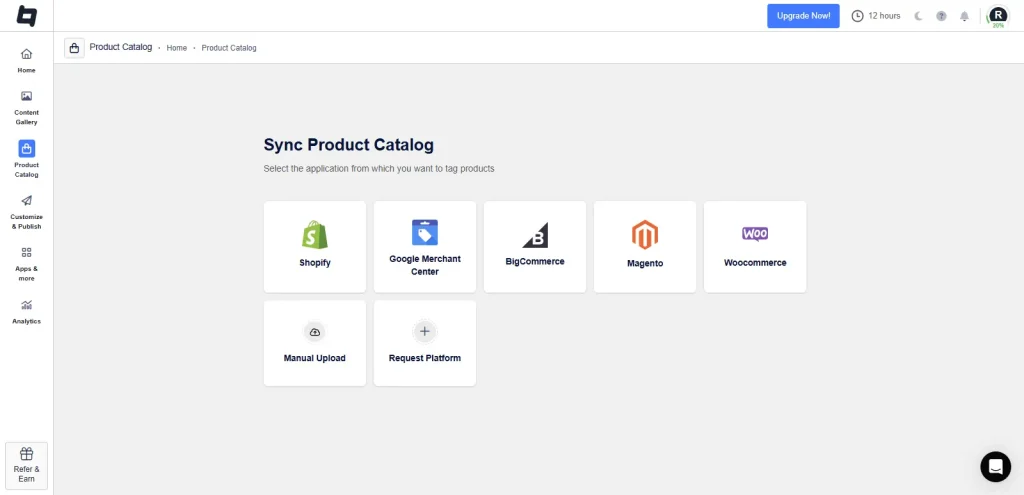Viewport: 1024px width, 495px height.
Task: Click the BigCommerce label text
Action: [535, 261]
